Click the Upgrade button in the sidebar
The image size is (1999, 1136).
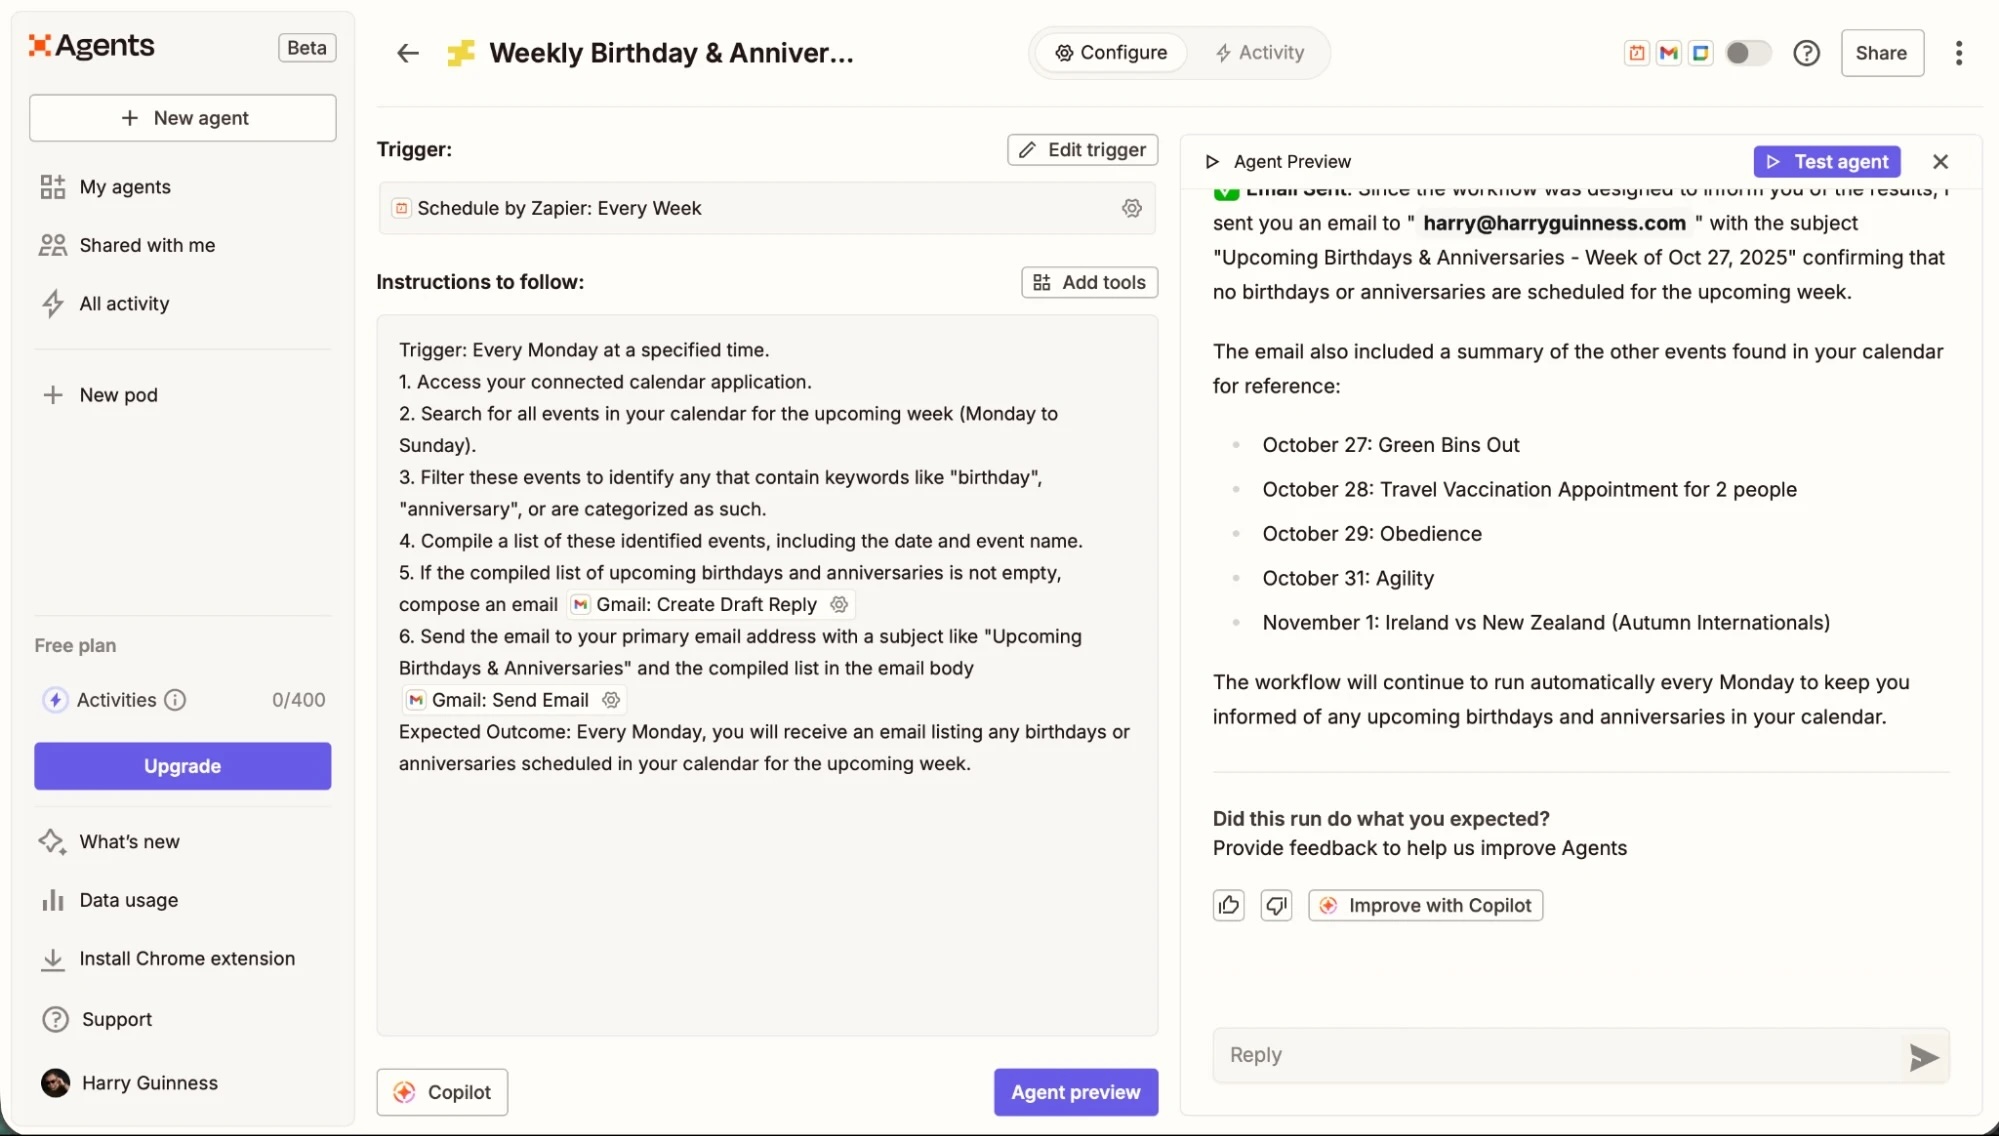point(182,766)
